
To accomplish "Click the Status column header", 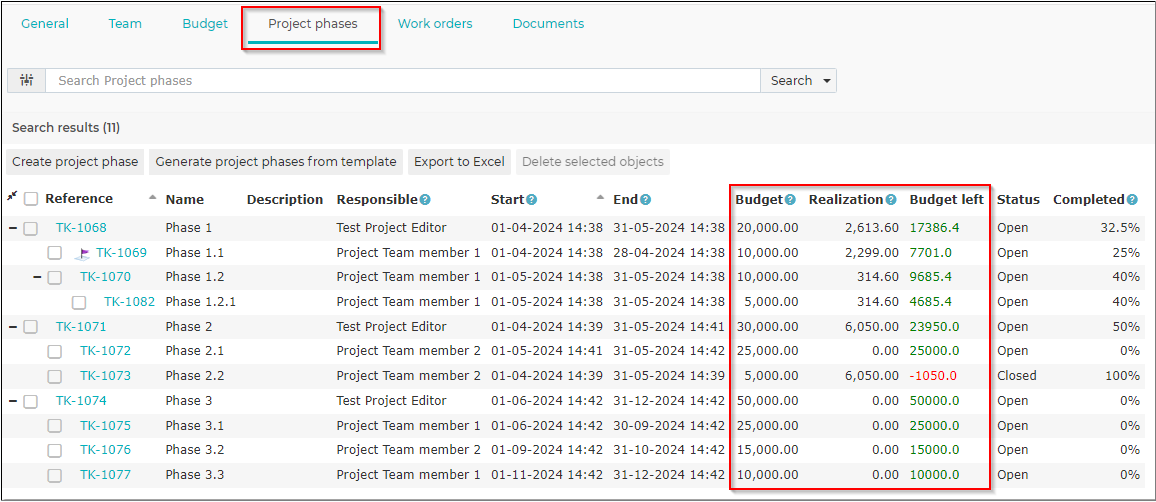I will pyautogui.click(x=1018, y=200).
